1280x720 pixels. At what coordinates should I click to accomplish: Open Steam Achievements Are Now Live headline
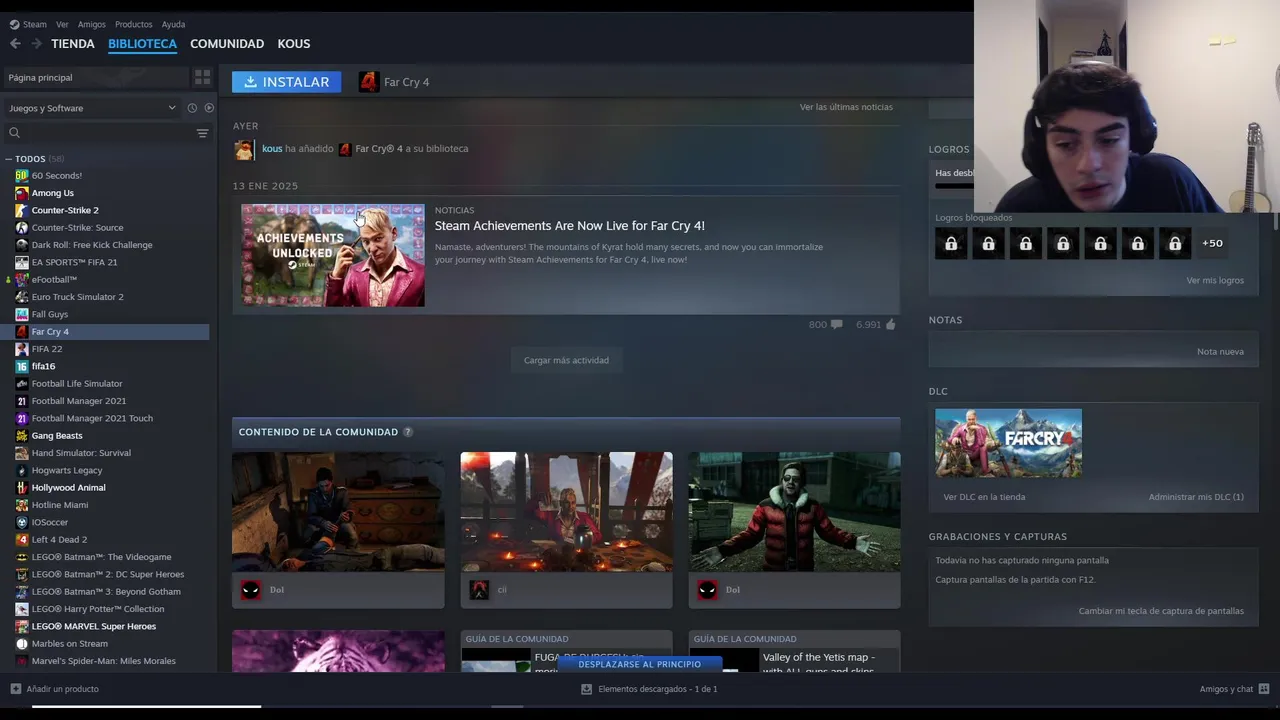tap(569, 226)
